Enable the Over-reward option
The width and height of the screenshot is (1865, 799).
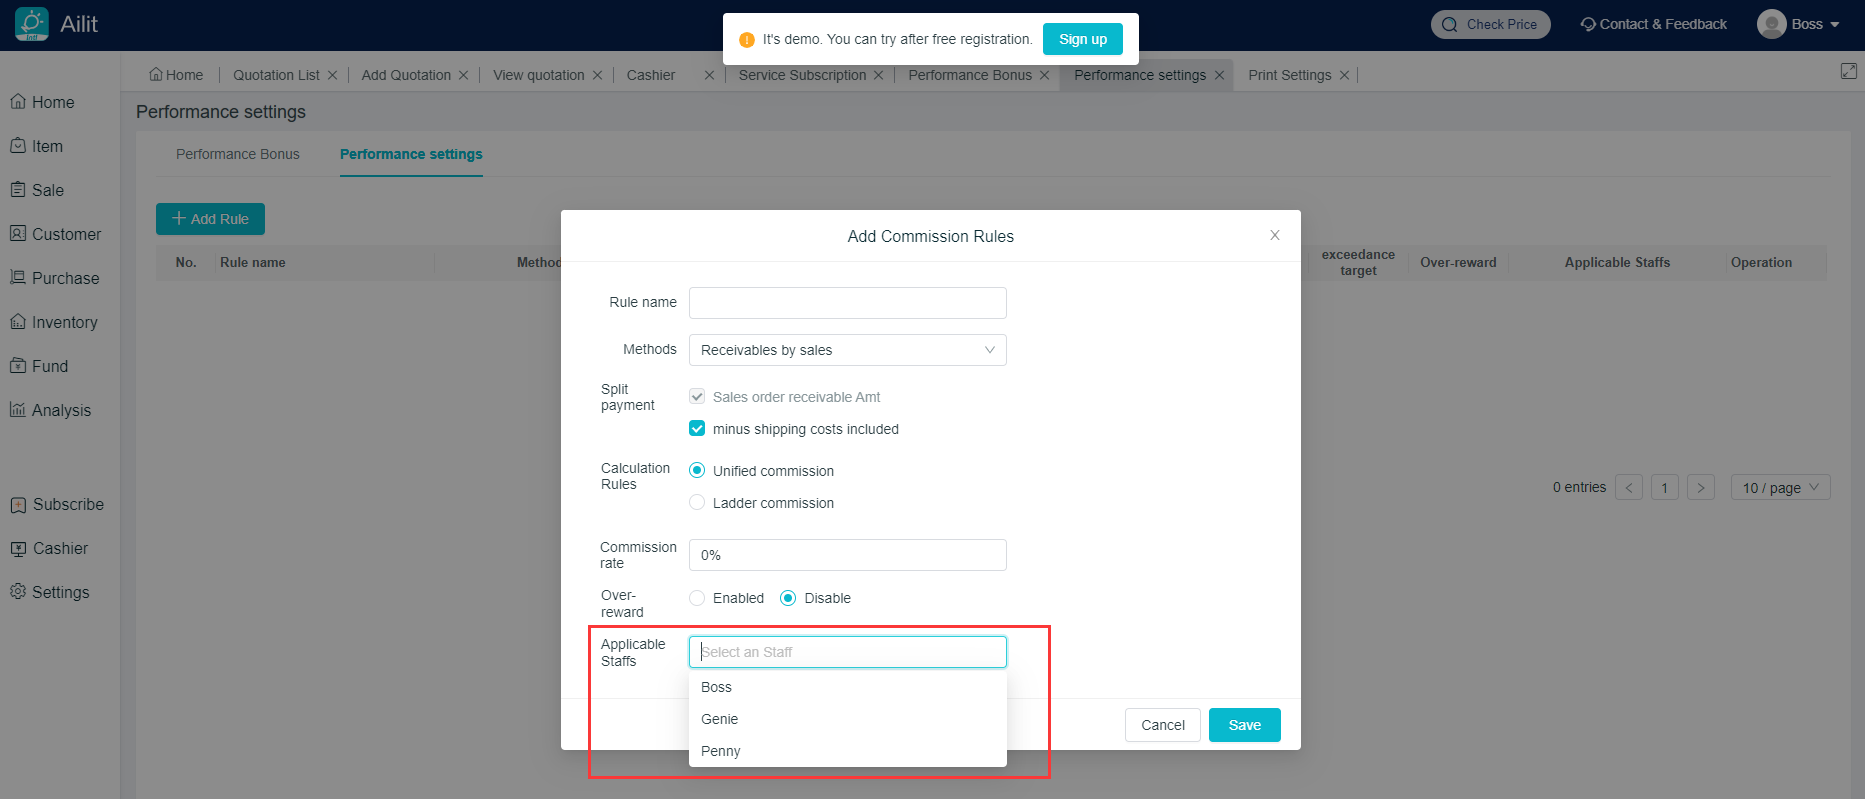tap(697, 598)
